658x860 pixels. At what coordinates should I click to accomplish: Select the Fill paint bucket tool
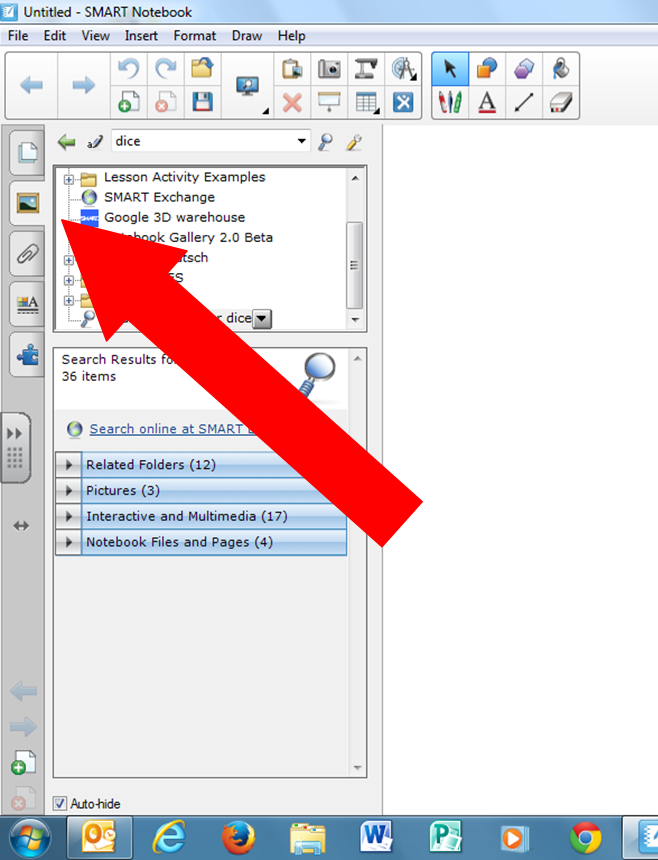tap(560, 69)
